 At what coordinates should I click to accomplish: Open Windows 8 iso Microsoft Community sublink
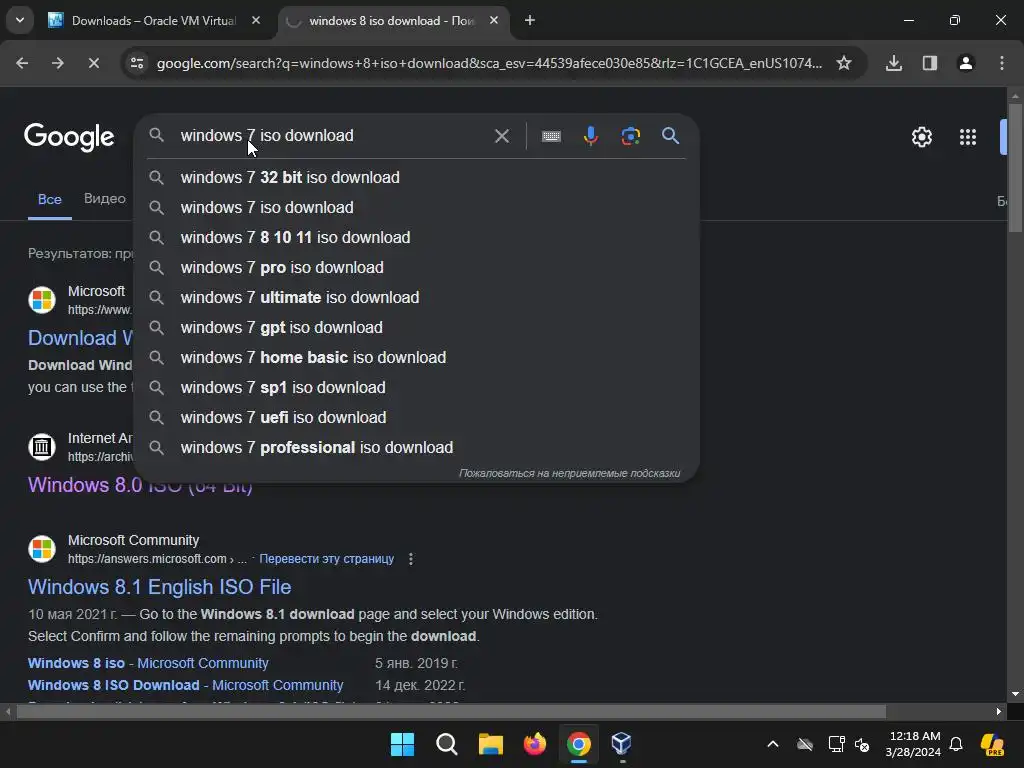(x=148, y=664)
